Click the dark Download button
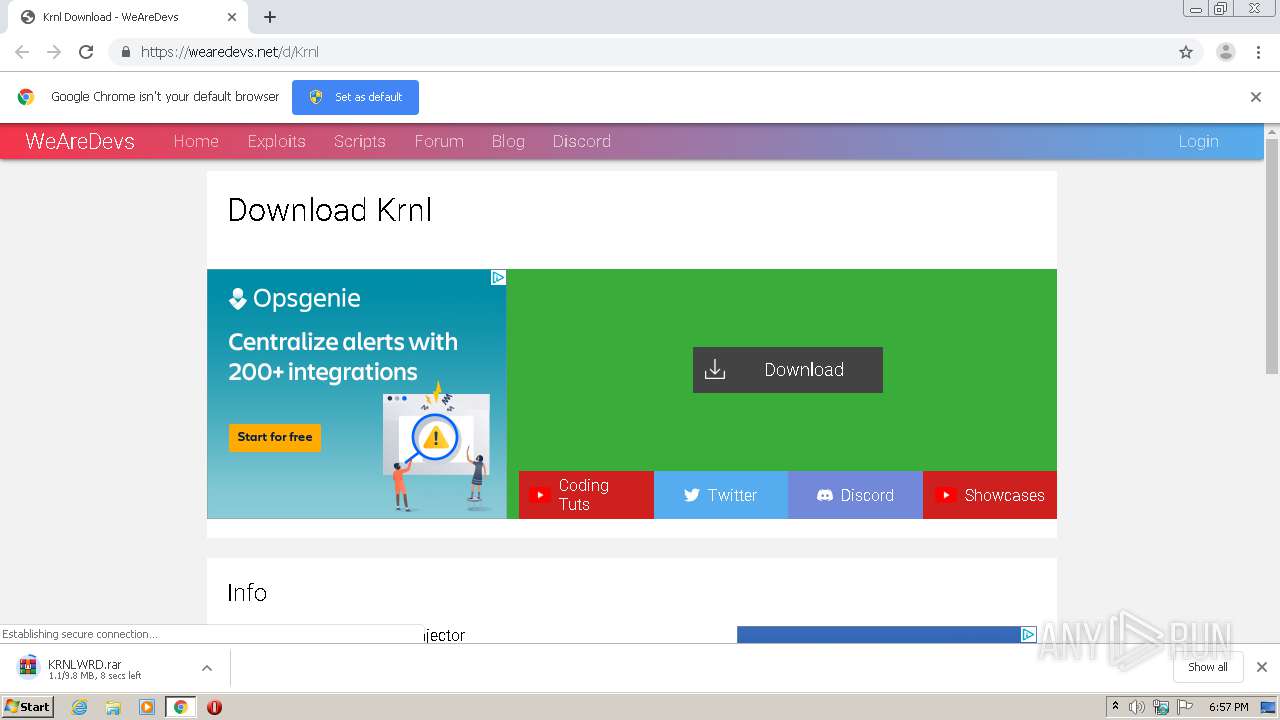The height and width of the screenshot is (720, 1280). coord(788,370)
